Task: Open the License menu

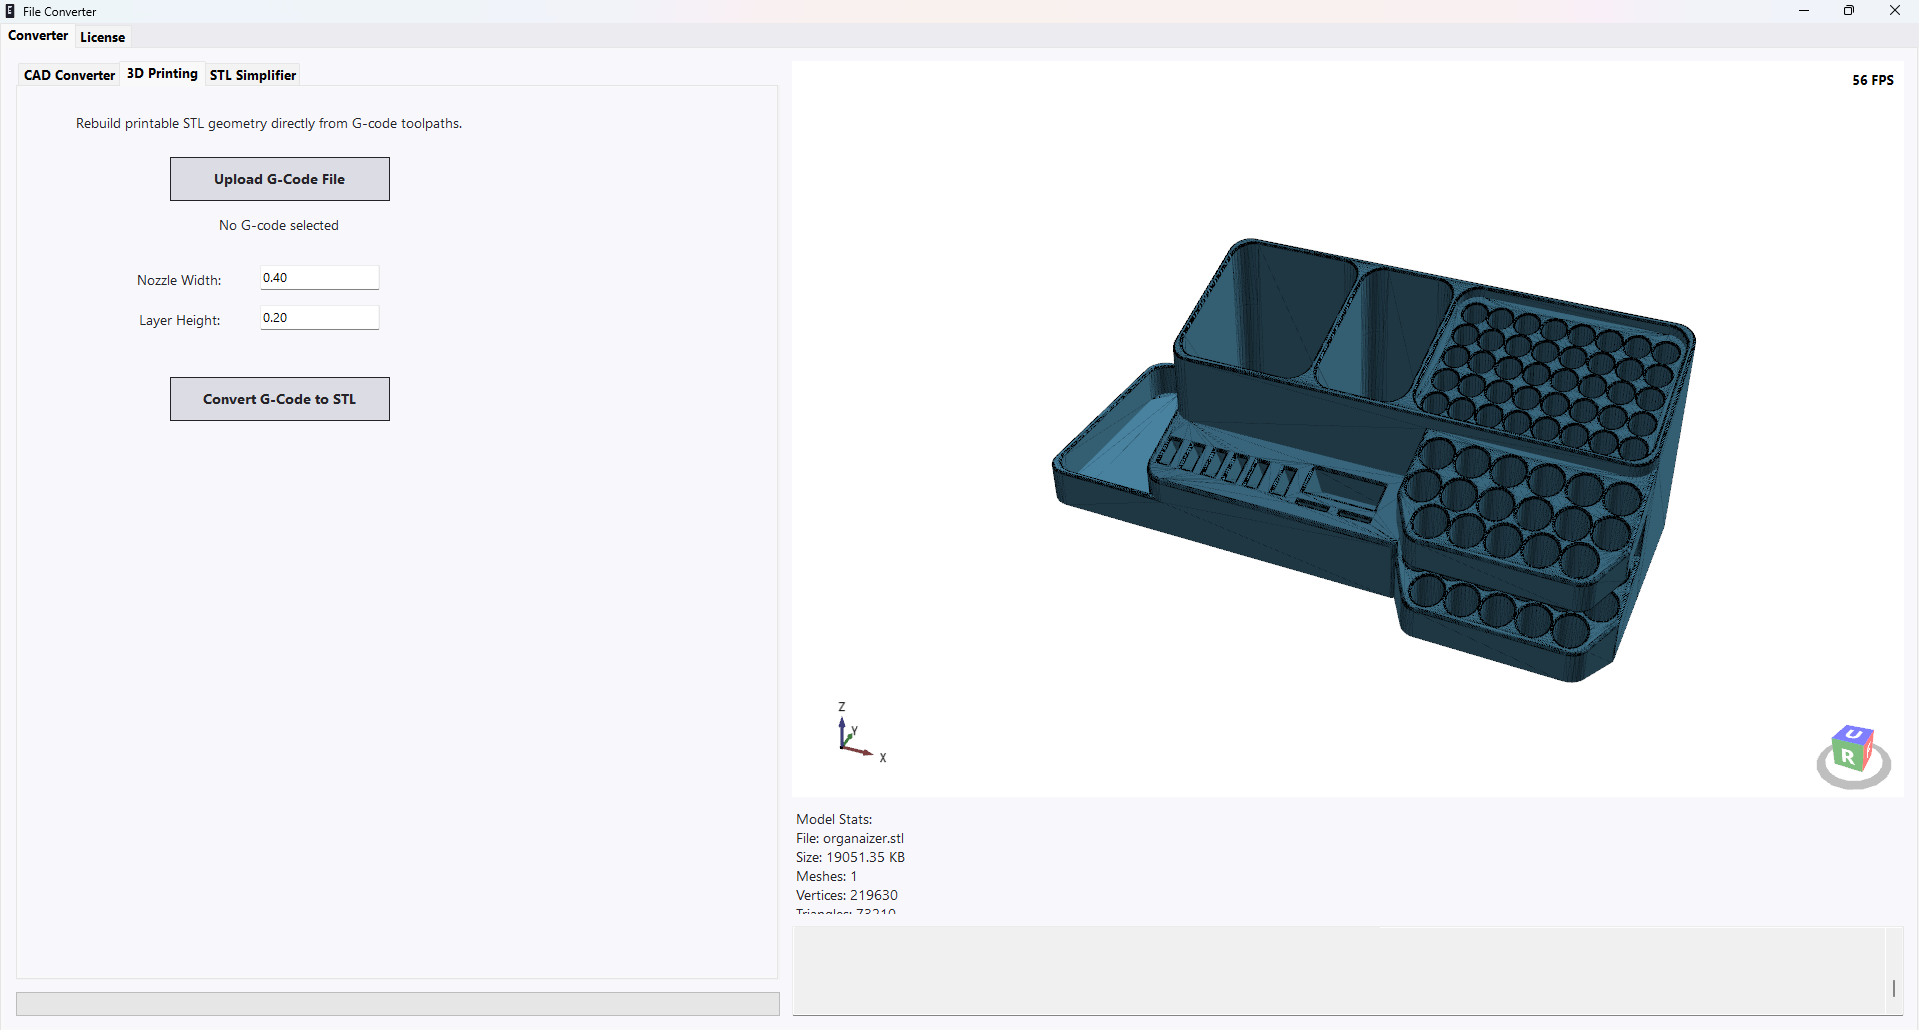Action: pyautogui.click(x=103, y=37)
